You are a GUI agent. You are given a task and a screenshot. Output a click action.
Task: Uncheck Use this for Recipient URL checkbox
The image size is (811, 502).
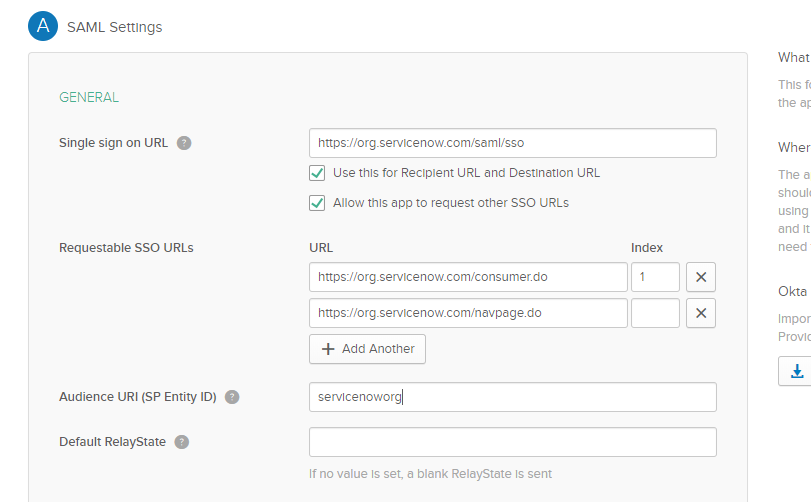[317, 173]
